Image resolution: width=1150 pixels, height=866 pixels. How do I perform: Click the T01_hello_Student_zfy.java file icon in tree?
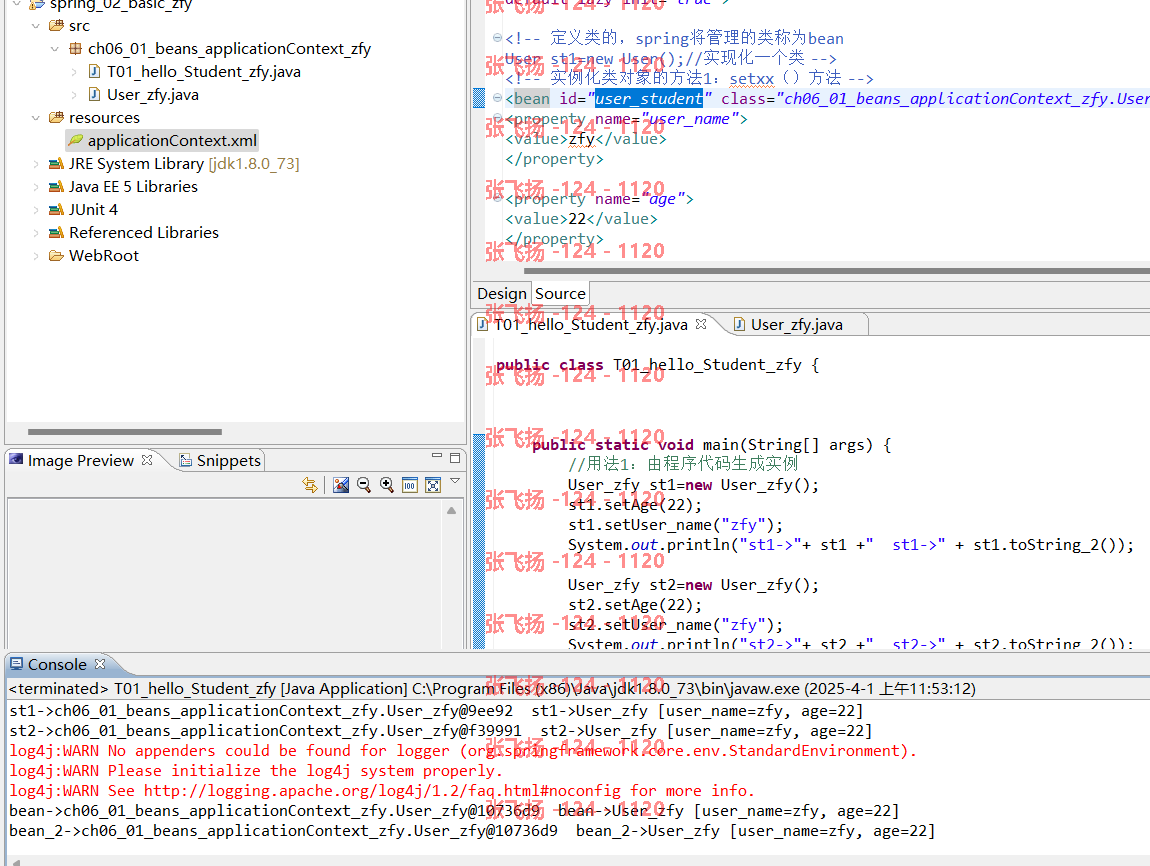pyautogui.click(x=94, y=71)
